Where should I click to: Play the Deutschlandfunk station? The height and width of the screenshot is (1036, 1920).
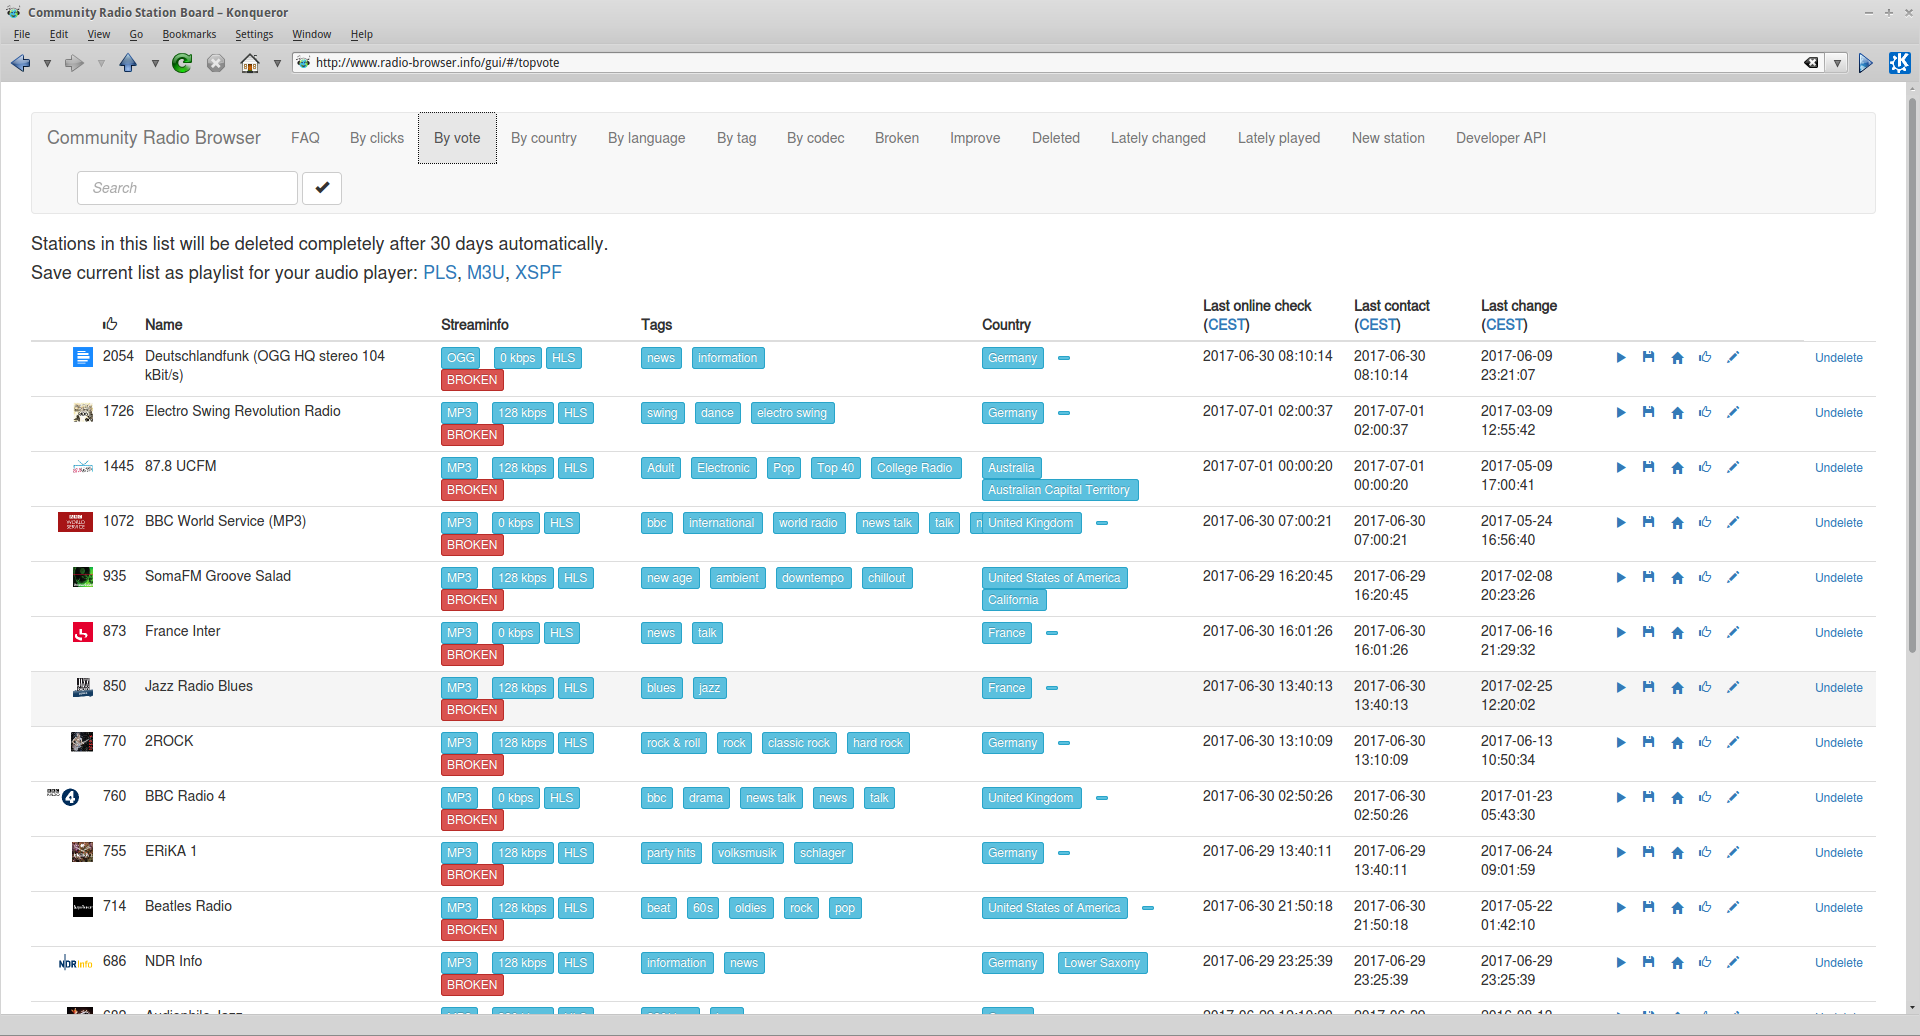(1621, 358)
